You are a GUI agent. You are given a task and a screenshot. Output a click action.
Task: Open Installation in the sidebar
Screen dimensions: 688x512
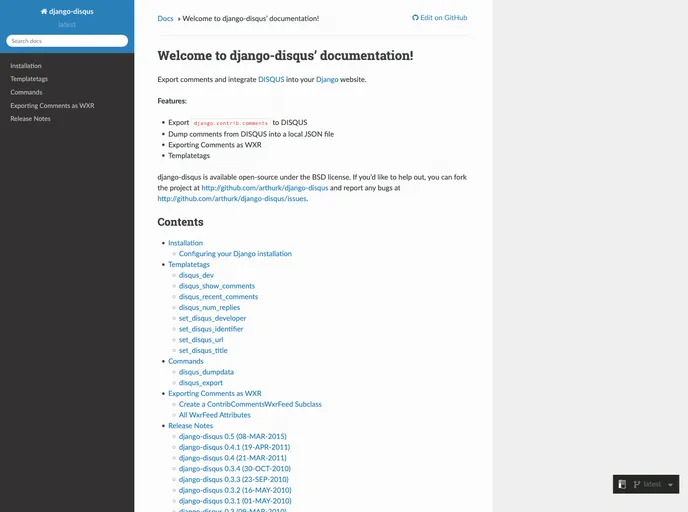[26, 66]
